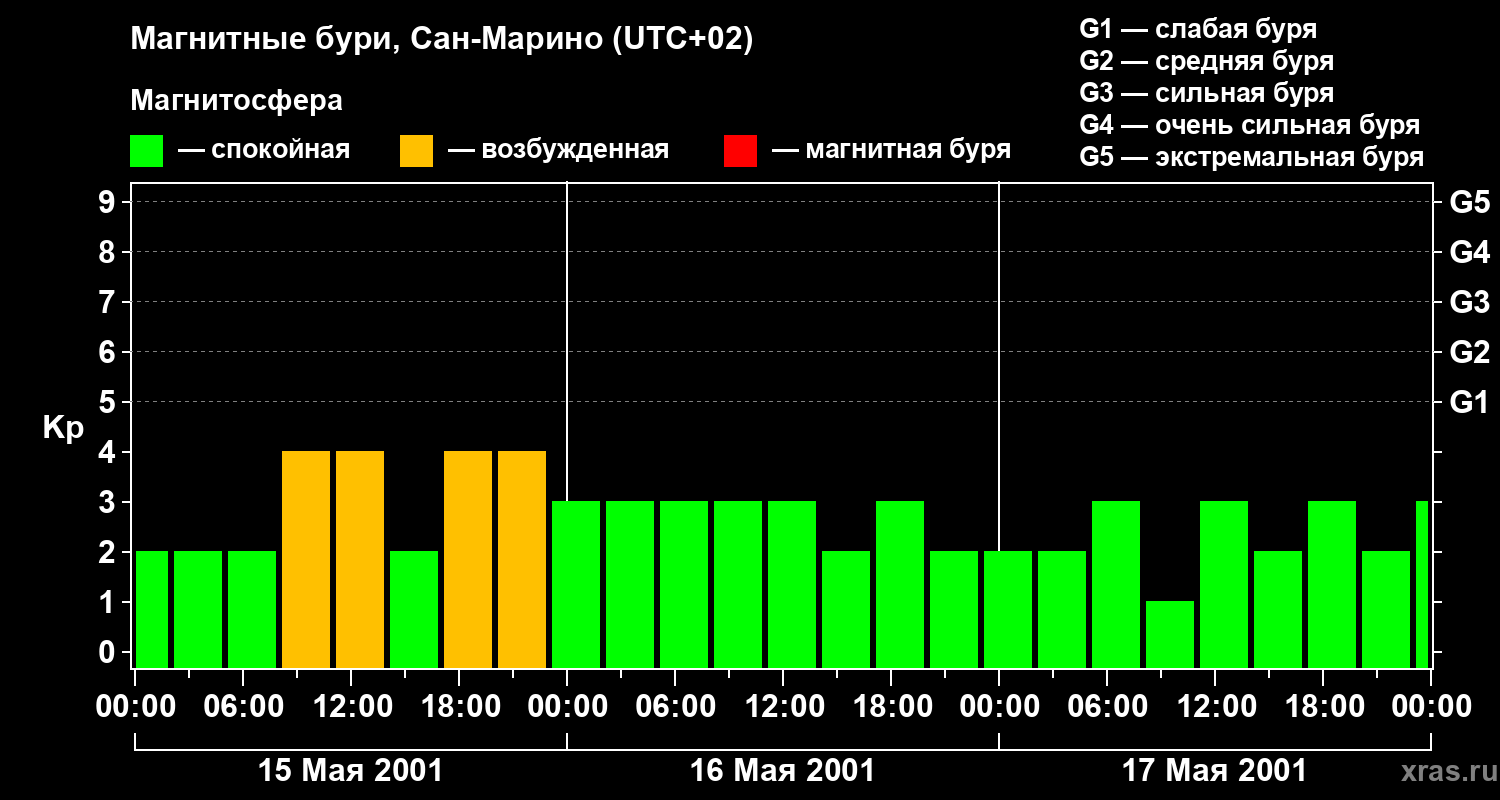Click the orange 'возбужденная' legend swatch

pyautogui.click(x=416, y=151)
